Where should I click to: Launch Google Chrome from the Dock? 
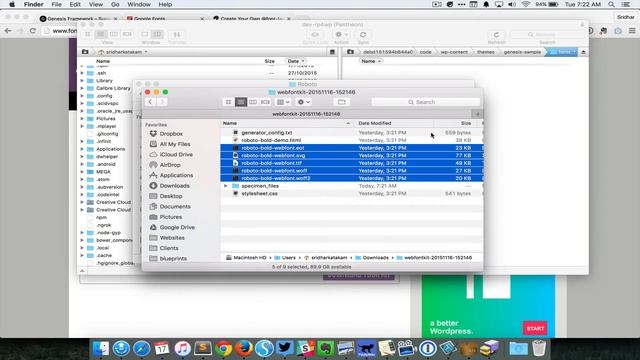click(223, 348)
